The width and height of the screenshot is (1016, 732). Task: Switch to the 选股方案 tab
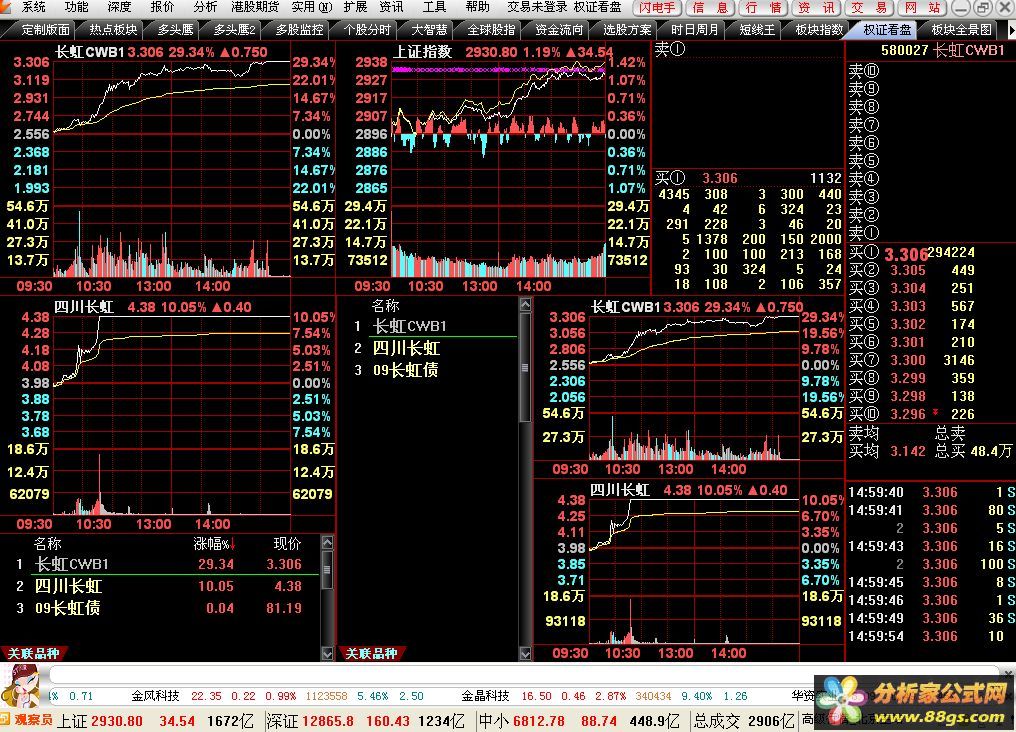click(627, 30)
